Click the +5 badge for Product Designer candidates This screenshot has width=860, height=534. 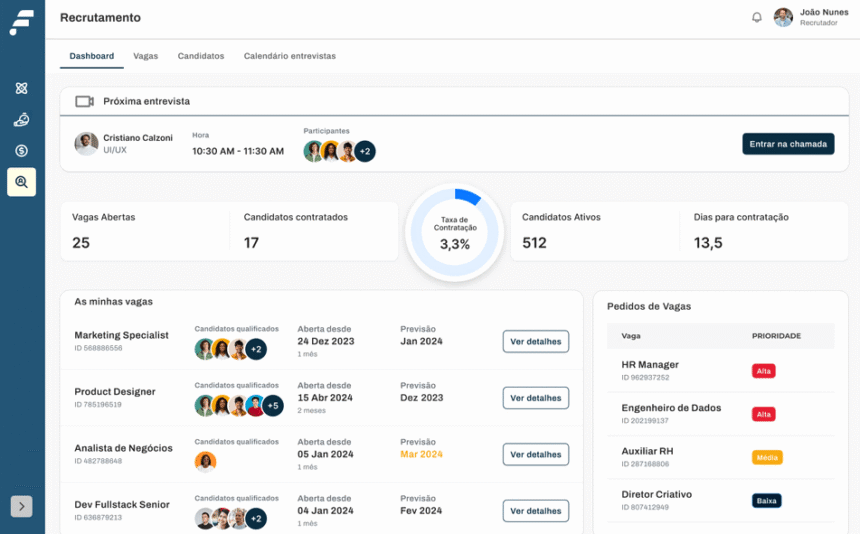click(x=273, y=406)
